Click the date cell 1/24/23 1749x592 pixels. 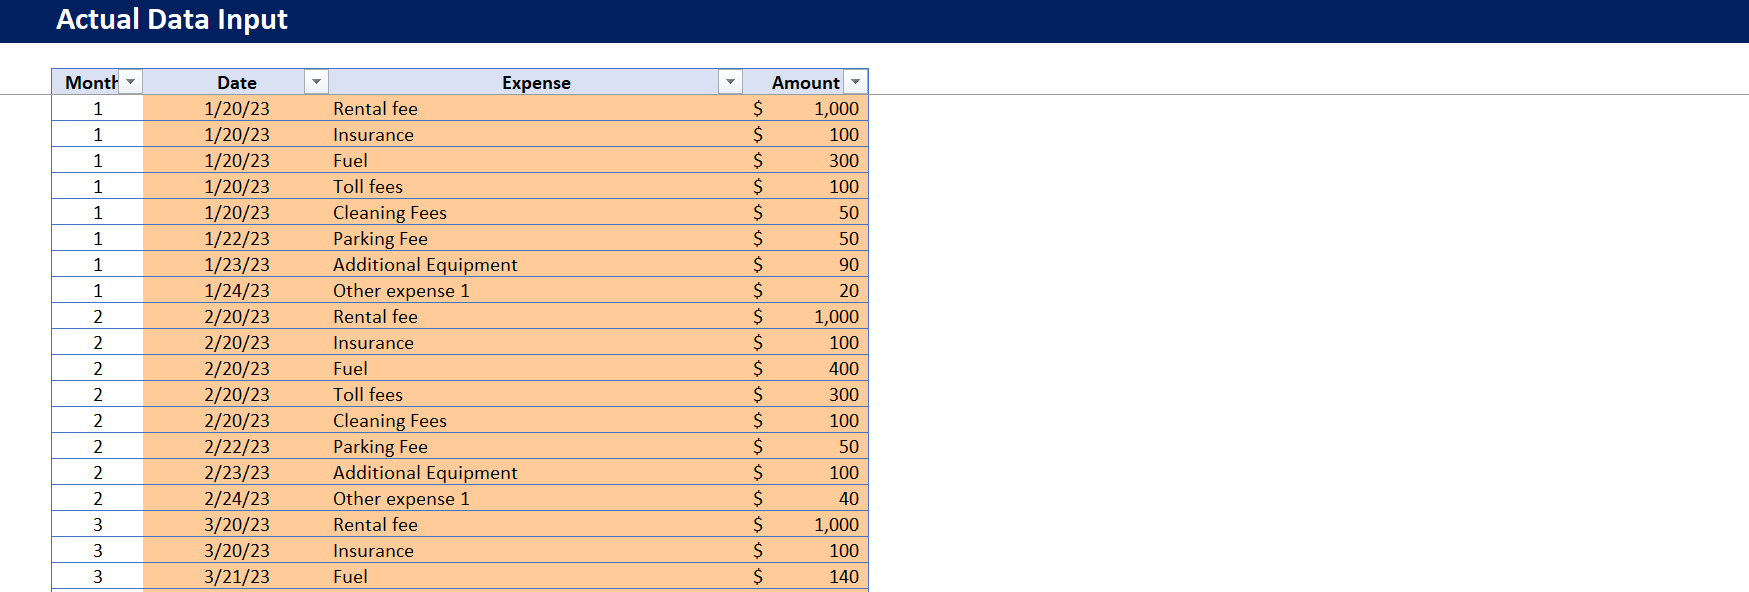click(236, 290)
